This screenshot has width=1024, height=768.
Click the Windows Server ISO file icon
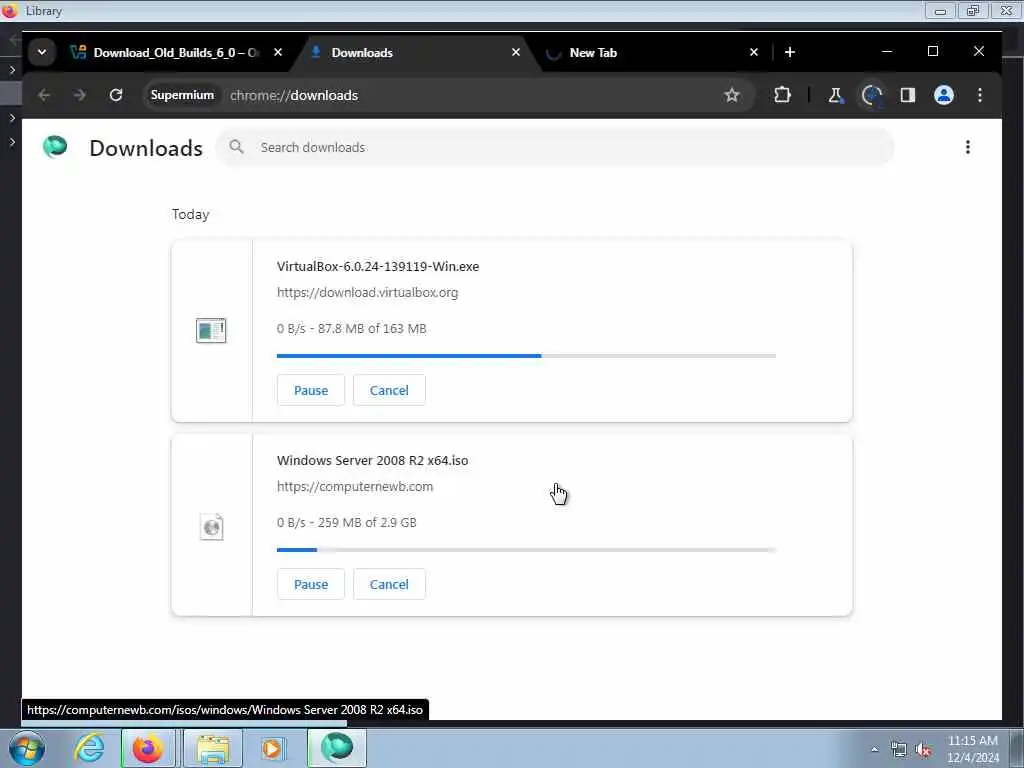tap(212, 527)
